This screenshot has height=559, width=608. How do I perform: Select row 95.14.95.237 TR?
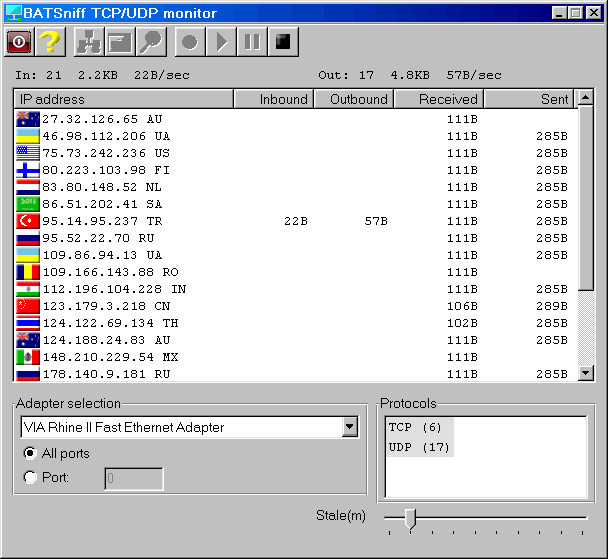tap(296, 221)
